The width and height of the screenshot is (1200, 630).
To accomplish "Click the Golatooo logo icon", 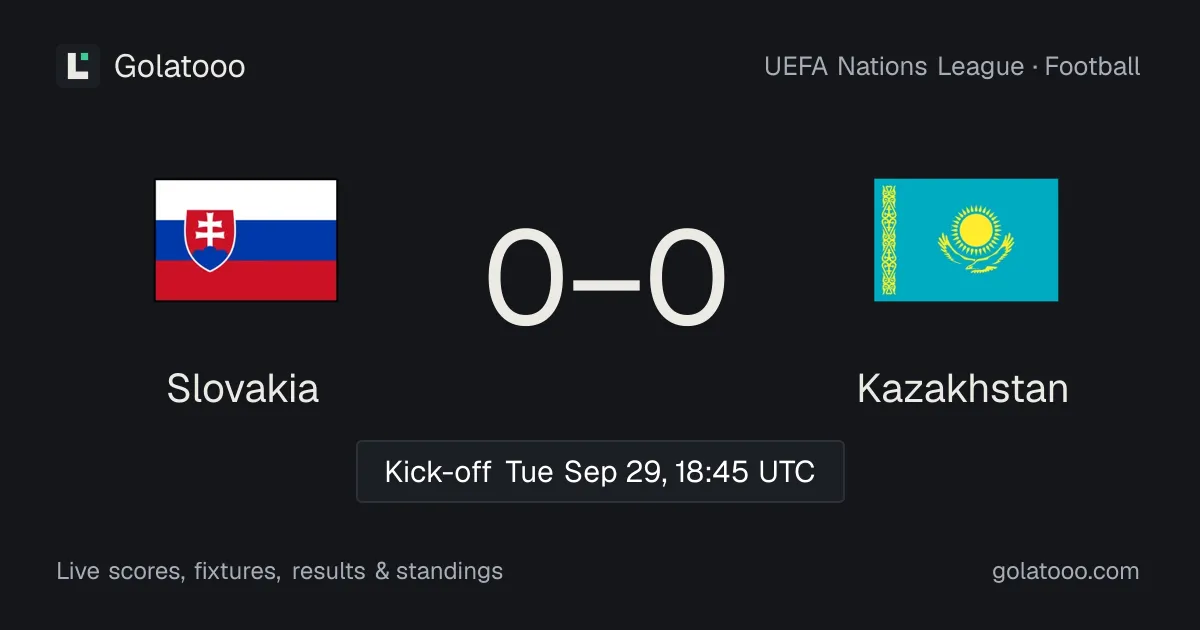I will click(x=78, y=66).
